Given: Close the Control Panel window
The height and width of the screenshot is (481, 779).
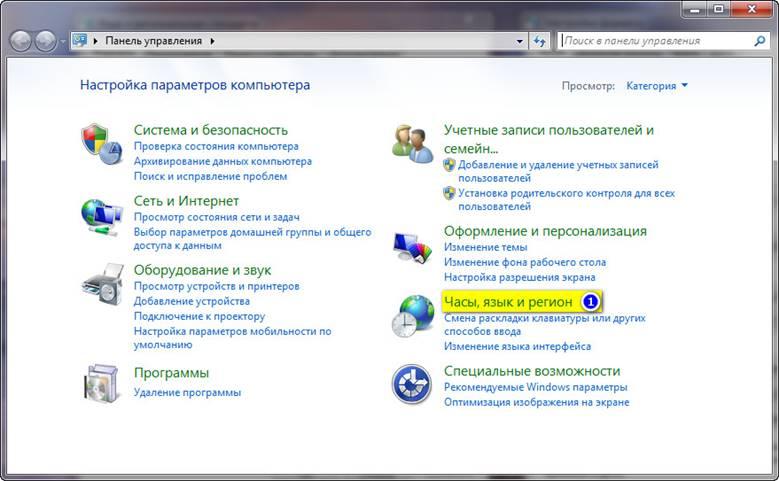Looking at the screenshot, I should 752,9.
